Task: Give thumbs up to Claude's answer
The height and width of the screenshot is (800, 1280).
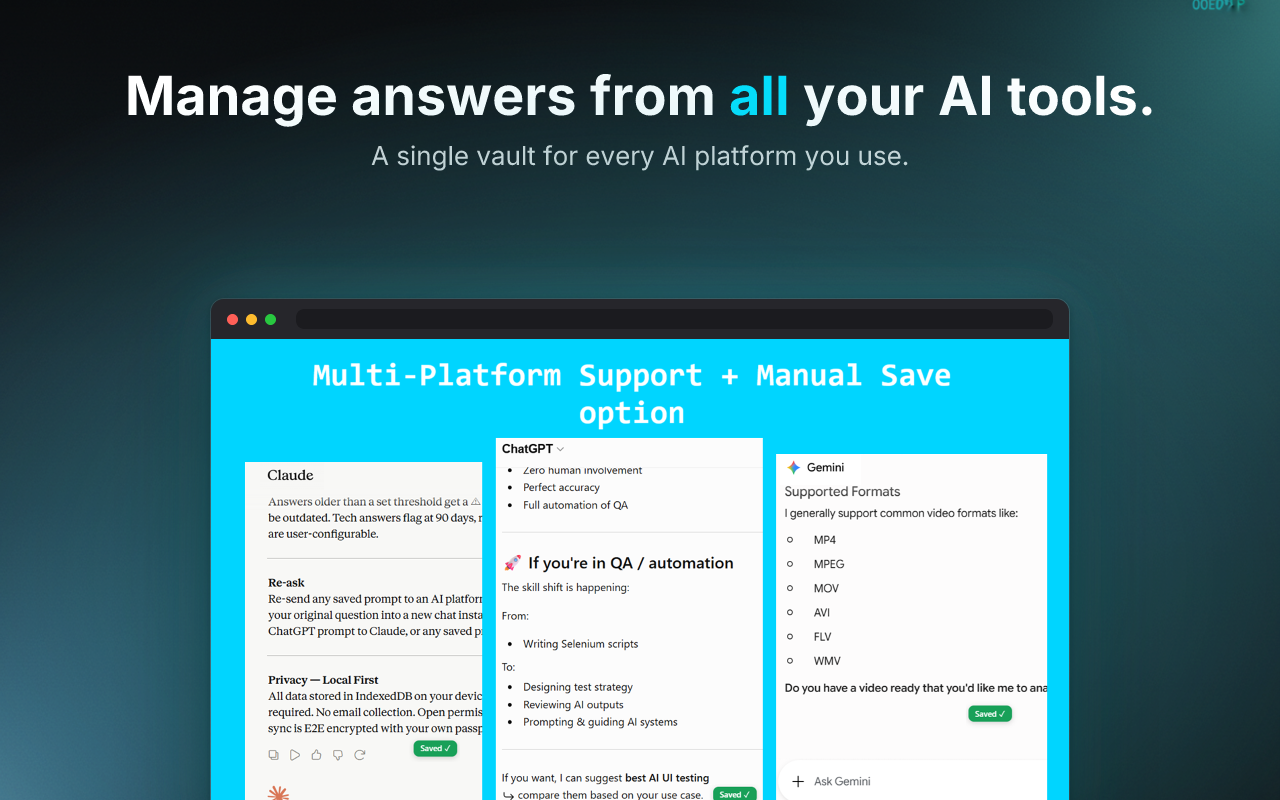Action: (316, 755)
